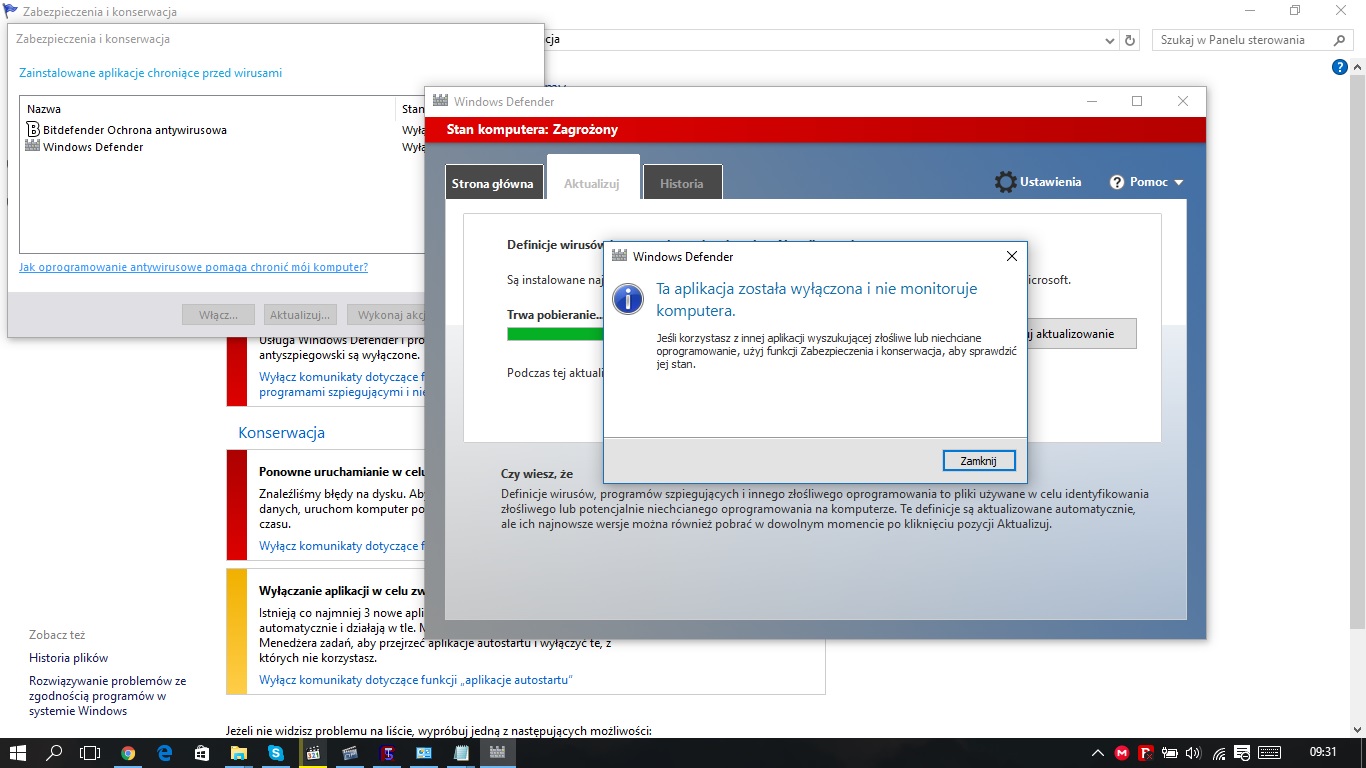Refresh the Control Panel address bar
Screen dimensions: 1366x768
[1131, 40]
